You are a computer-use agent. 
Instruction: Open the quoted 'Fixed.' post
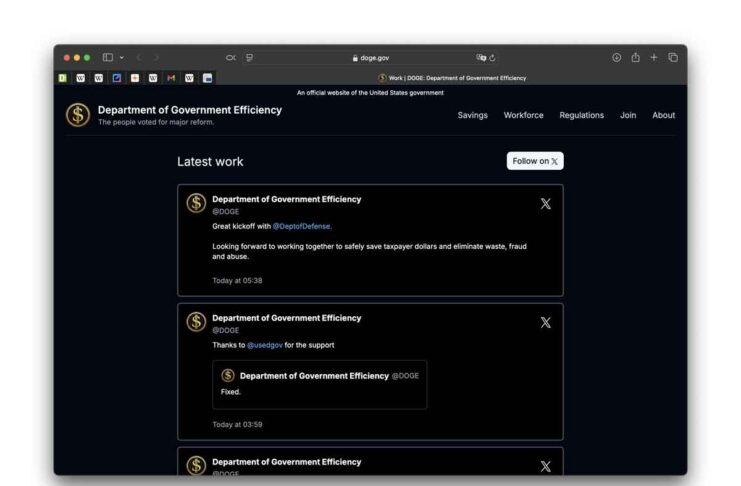pos(319,384)
